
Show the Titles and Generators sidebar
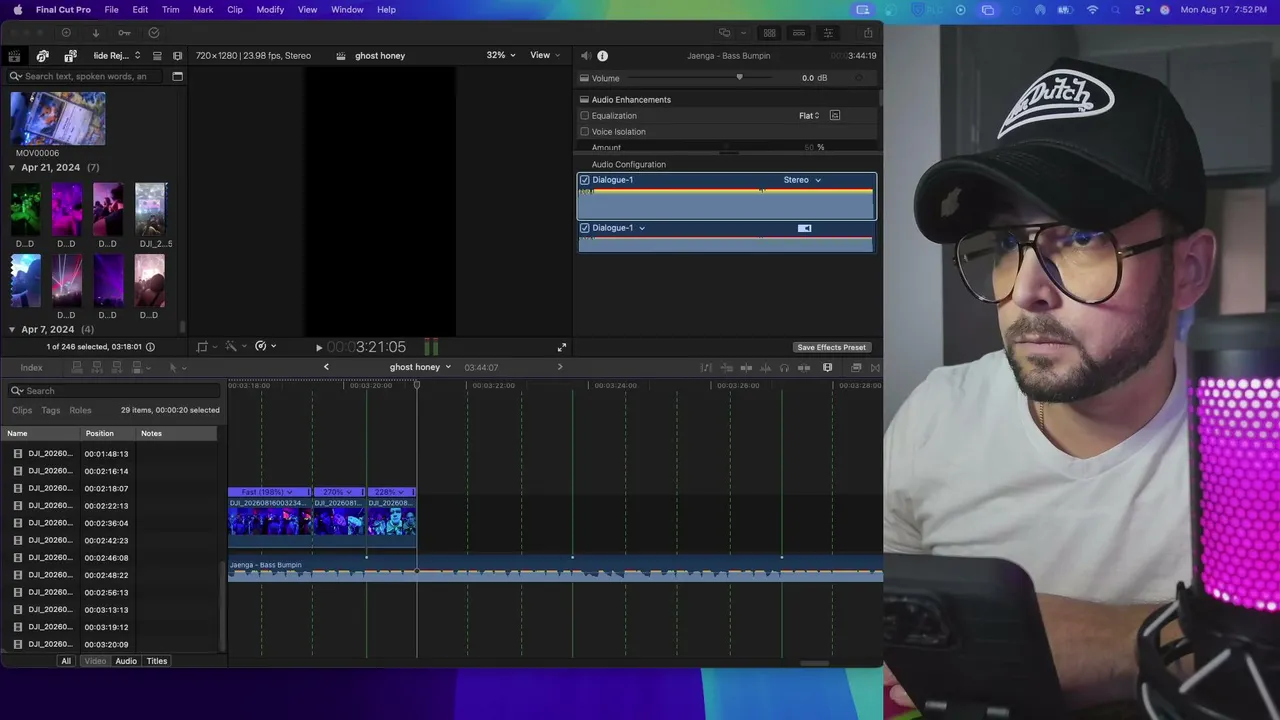pos(70,56)
